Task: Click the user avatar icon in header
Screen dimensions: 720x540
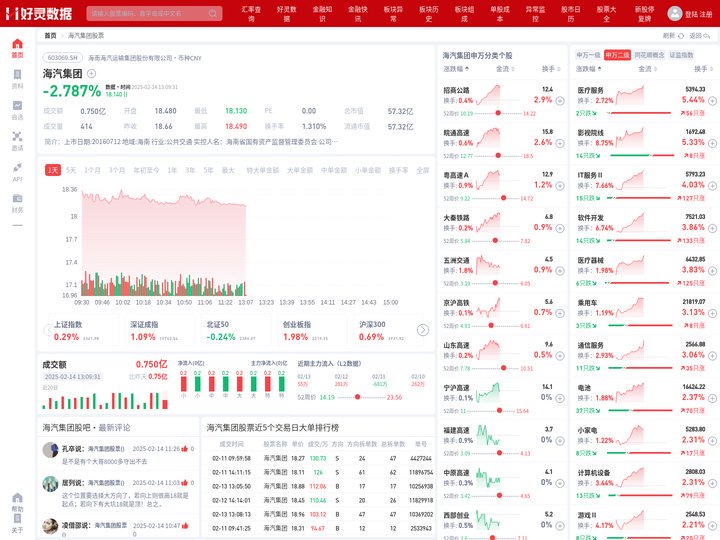Action: point(674,13)
